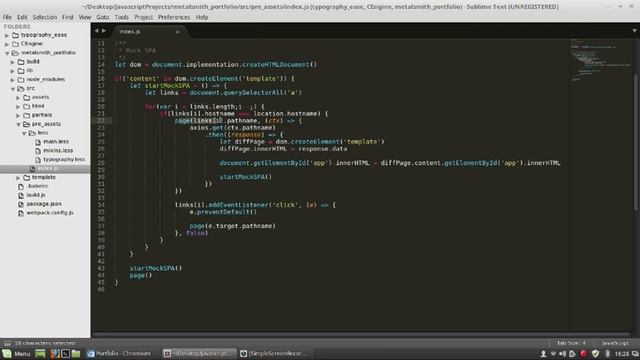Screen dimensions: 640x360
Task: Expand the typography_ease folder
Action: pos(7,36)
